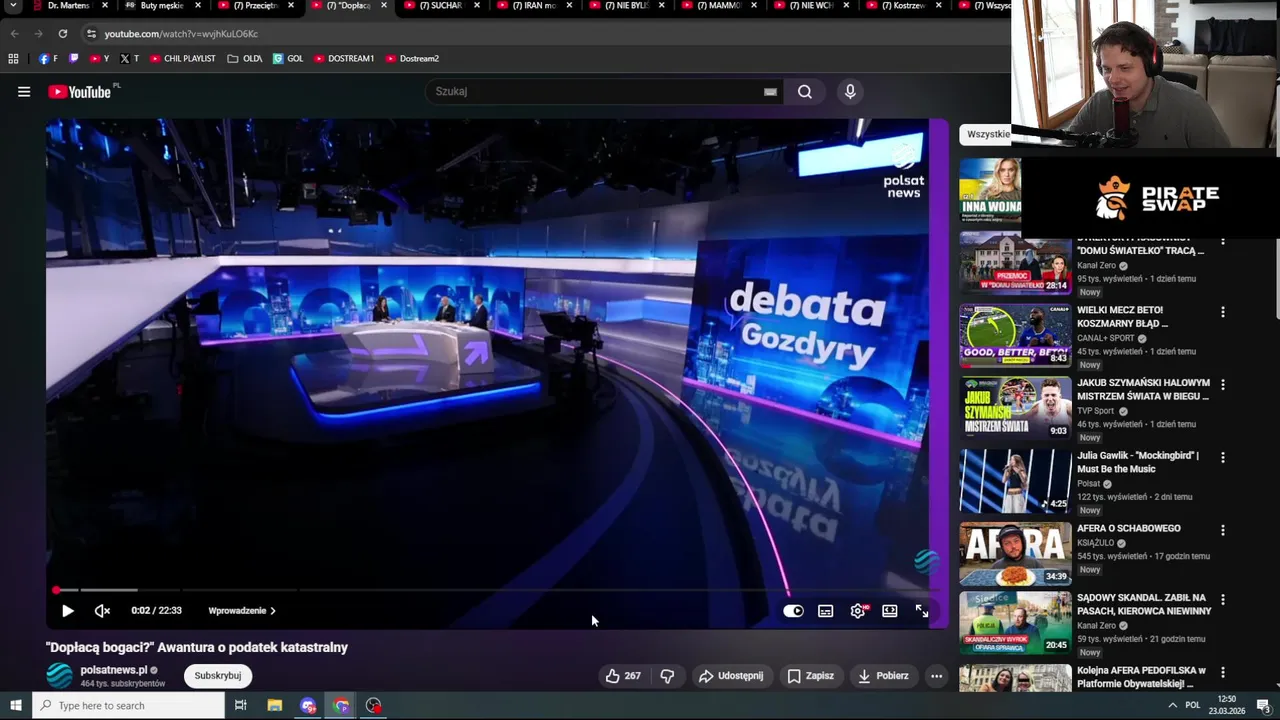The width and height of the screenshot is (1280, 720).
Task: Open File Explorer from the taskbar
Action: point(275,706)
